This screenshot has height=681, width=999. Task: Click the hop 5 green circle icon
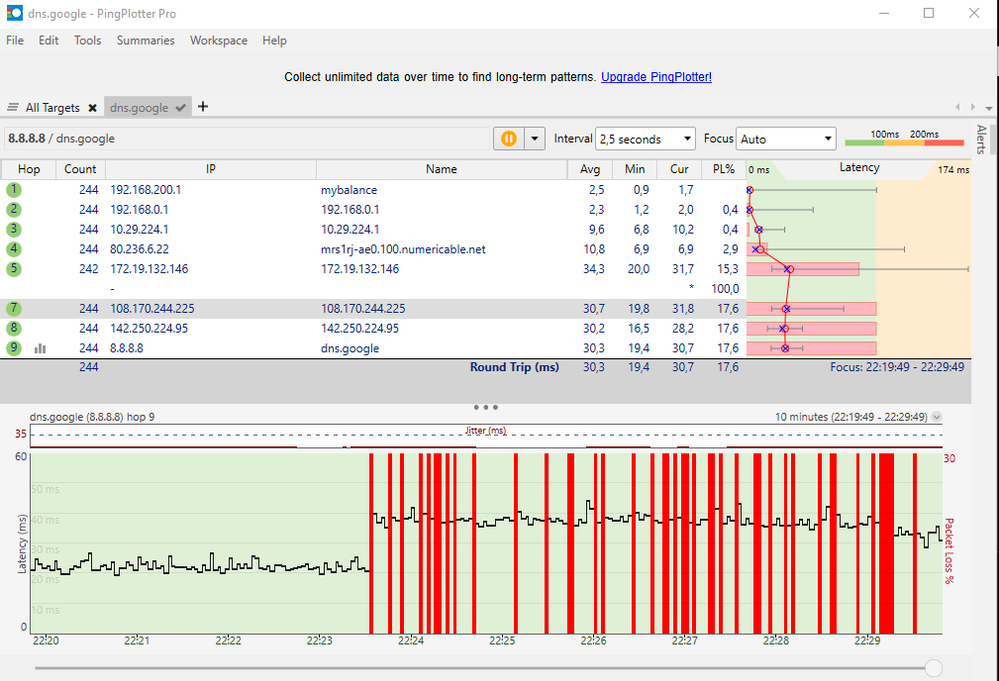tap(14, 269)
